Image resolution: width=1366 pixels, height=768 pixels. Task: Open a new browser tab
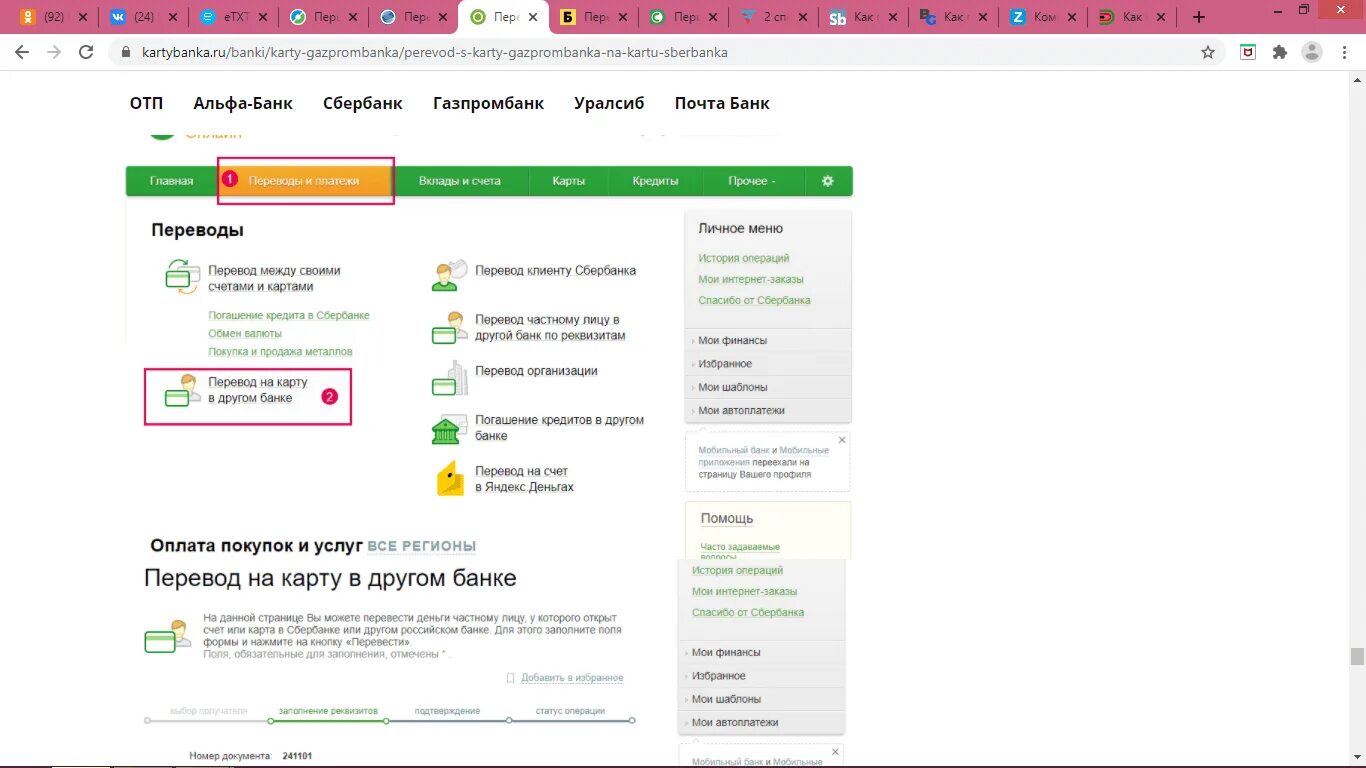coord(1199,17)
